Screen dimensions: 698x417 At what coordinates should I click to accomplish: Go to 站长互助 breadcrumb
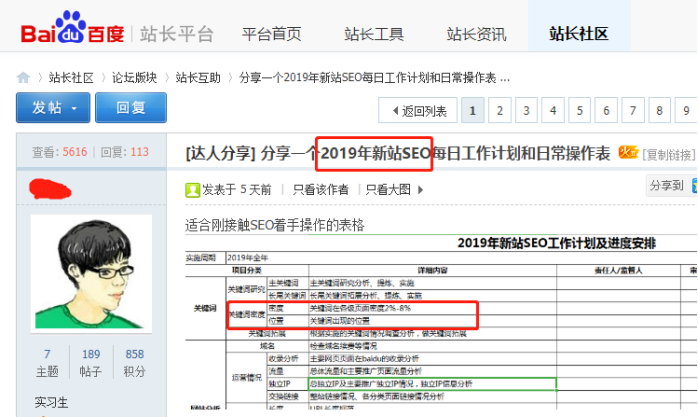pos(198,78)
